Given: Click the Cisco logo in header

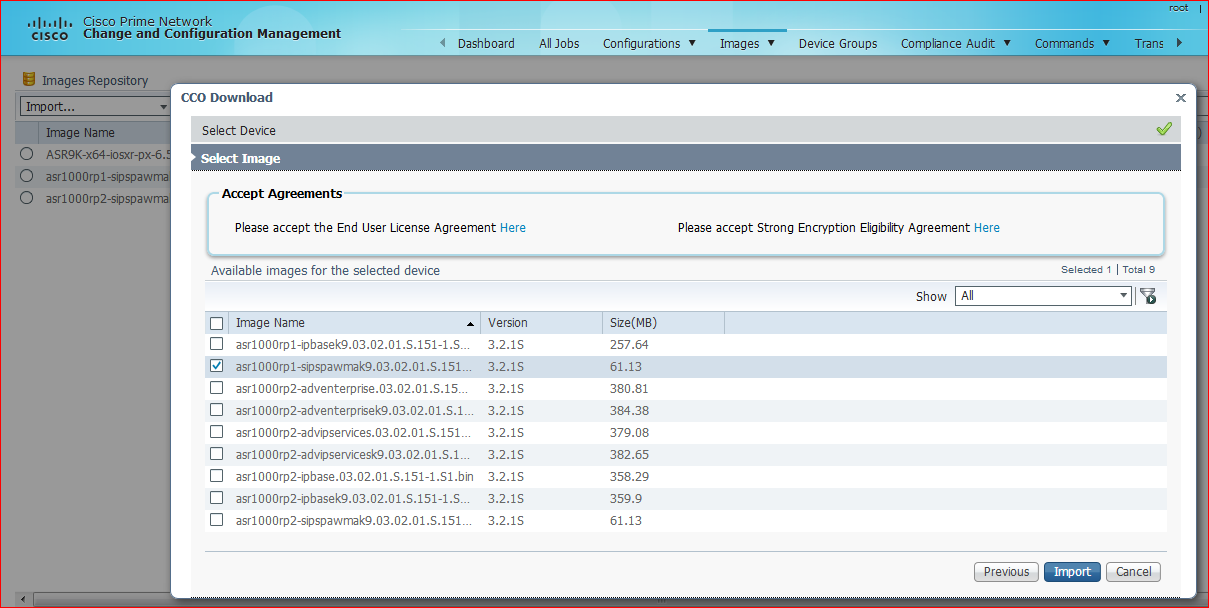Looking at the screenshot, I should pyautogui.click(x=50, y=28).
